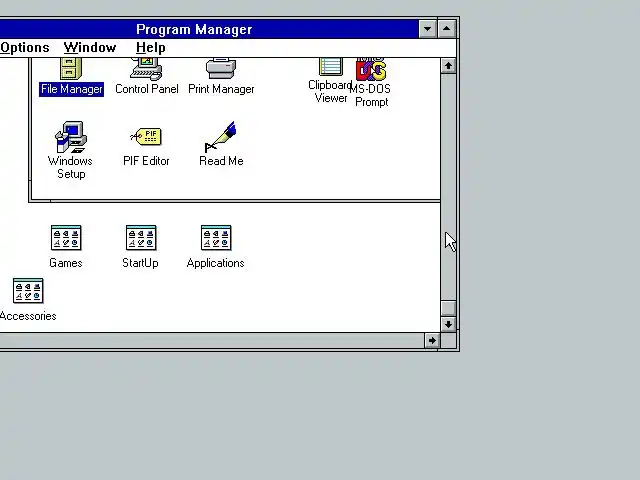Click the vertical scrollbar thumb box

[x=448, y=308]
